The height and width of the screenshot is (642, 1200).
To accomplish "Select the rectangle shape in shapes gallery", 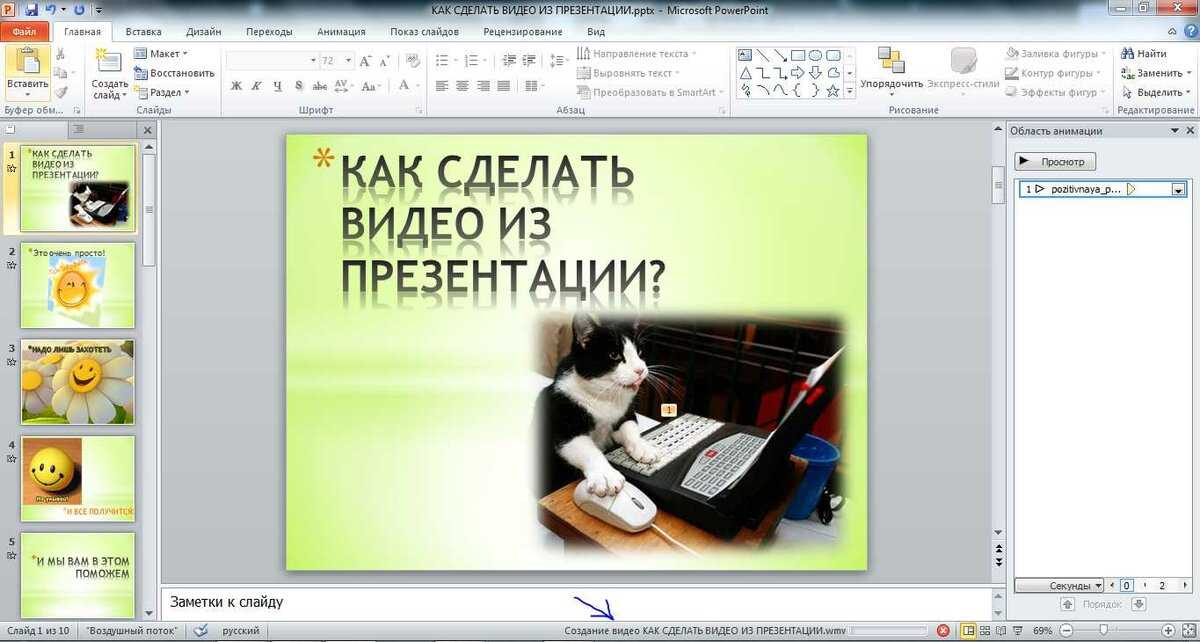I will tap(798, 55).
